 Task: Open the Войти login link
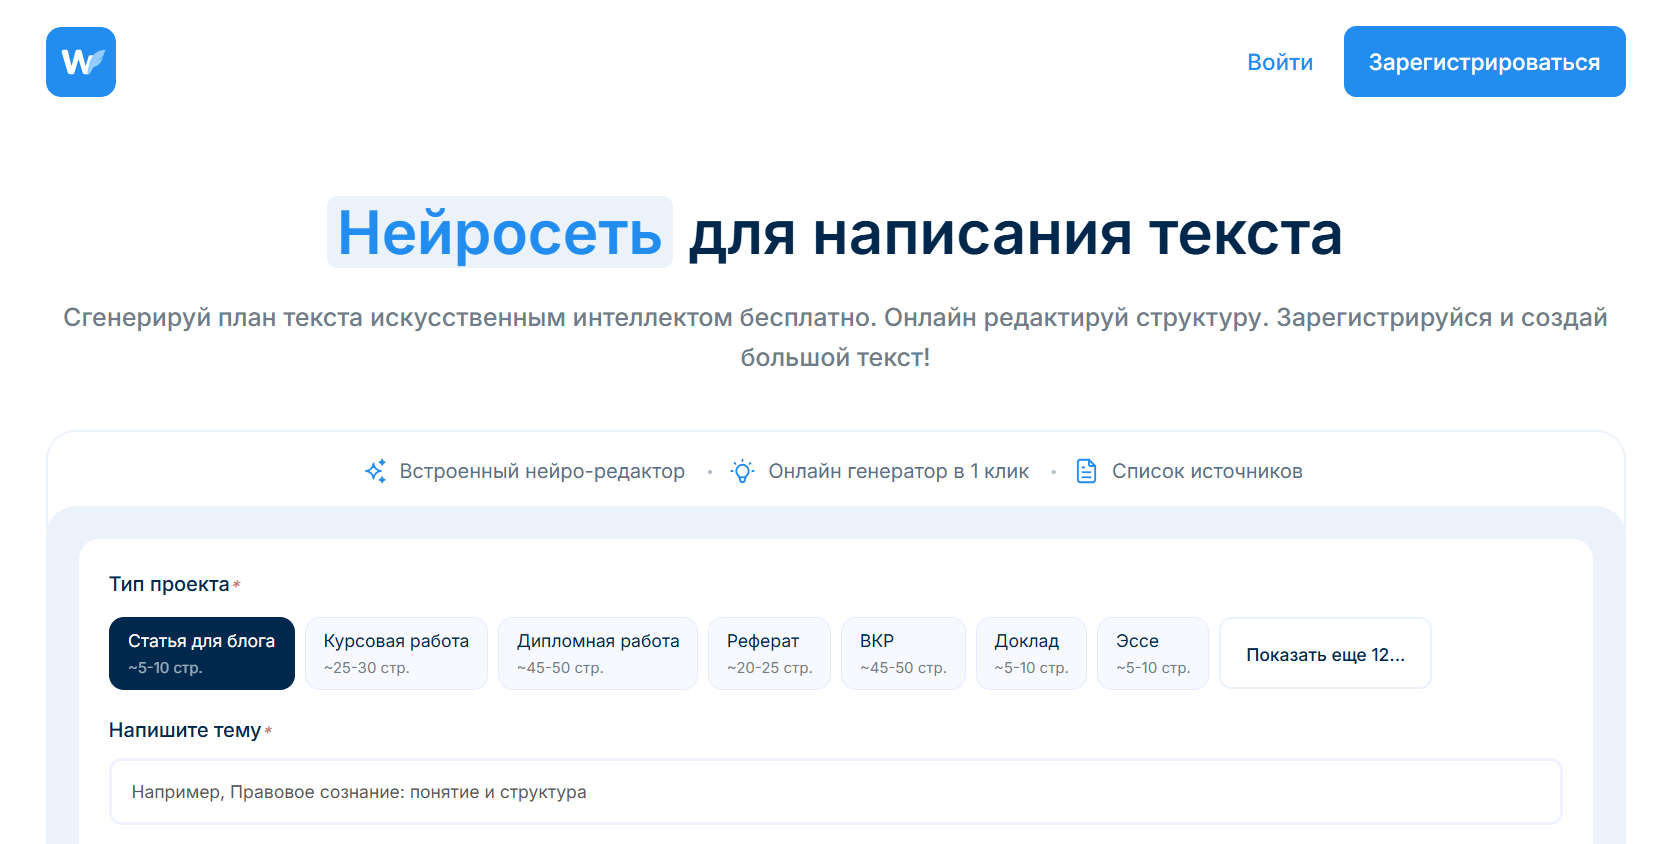(1280, 62)
